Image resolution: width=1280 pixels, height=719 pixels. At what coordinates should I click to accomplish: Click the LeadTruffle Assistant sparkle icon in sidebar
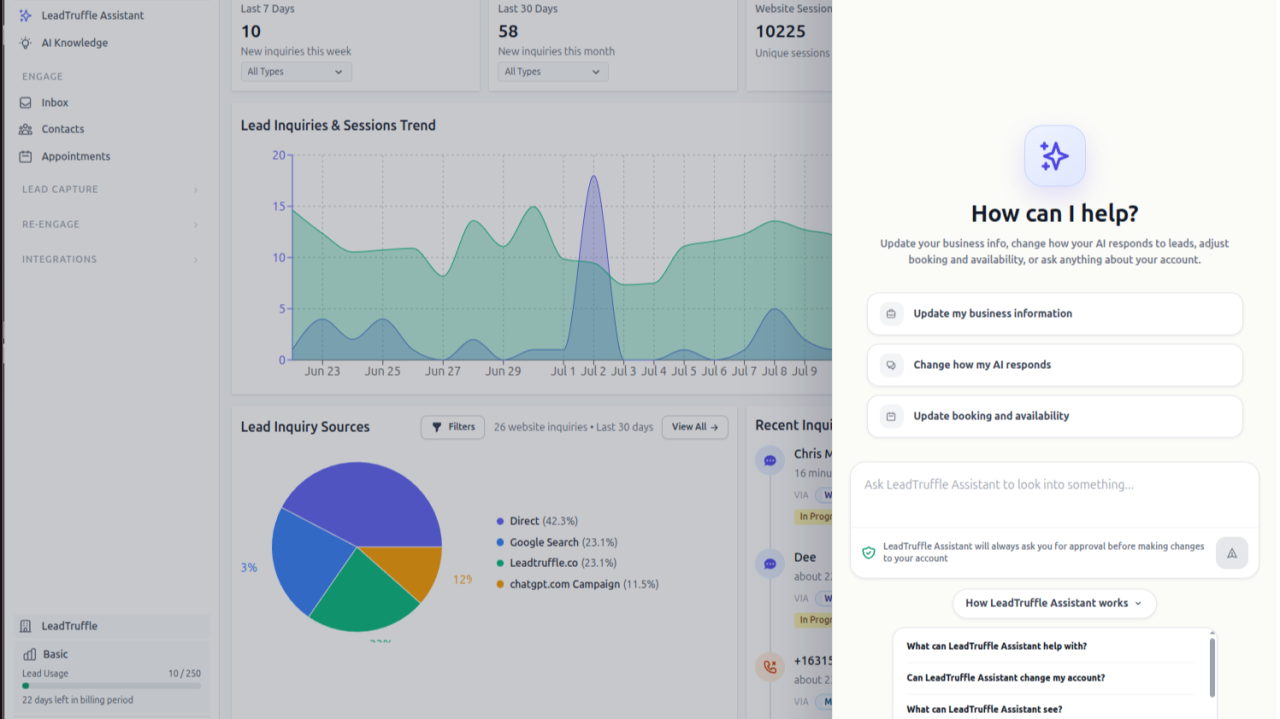(26, 16)
